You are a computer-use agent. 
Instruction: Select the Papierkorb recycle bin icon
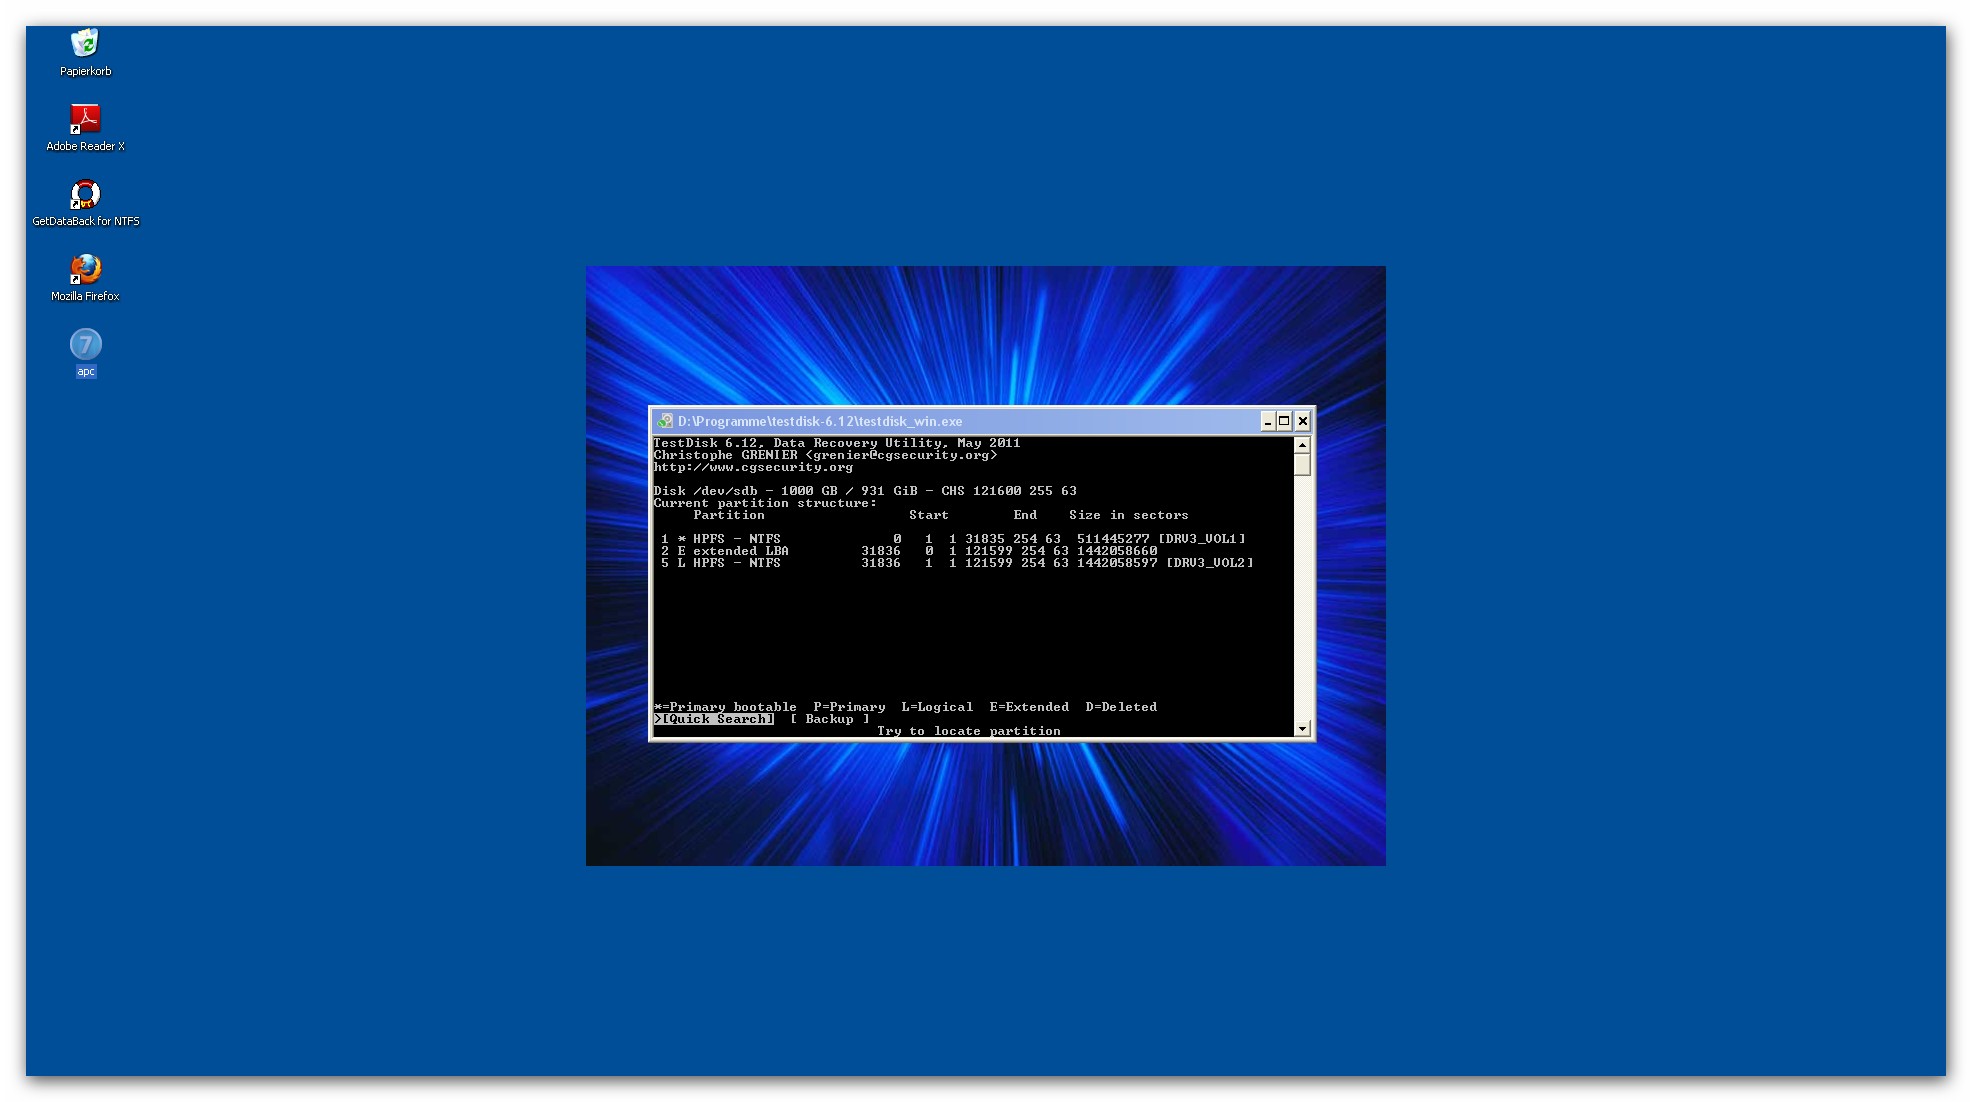click(85, 44)
